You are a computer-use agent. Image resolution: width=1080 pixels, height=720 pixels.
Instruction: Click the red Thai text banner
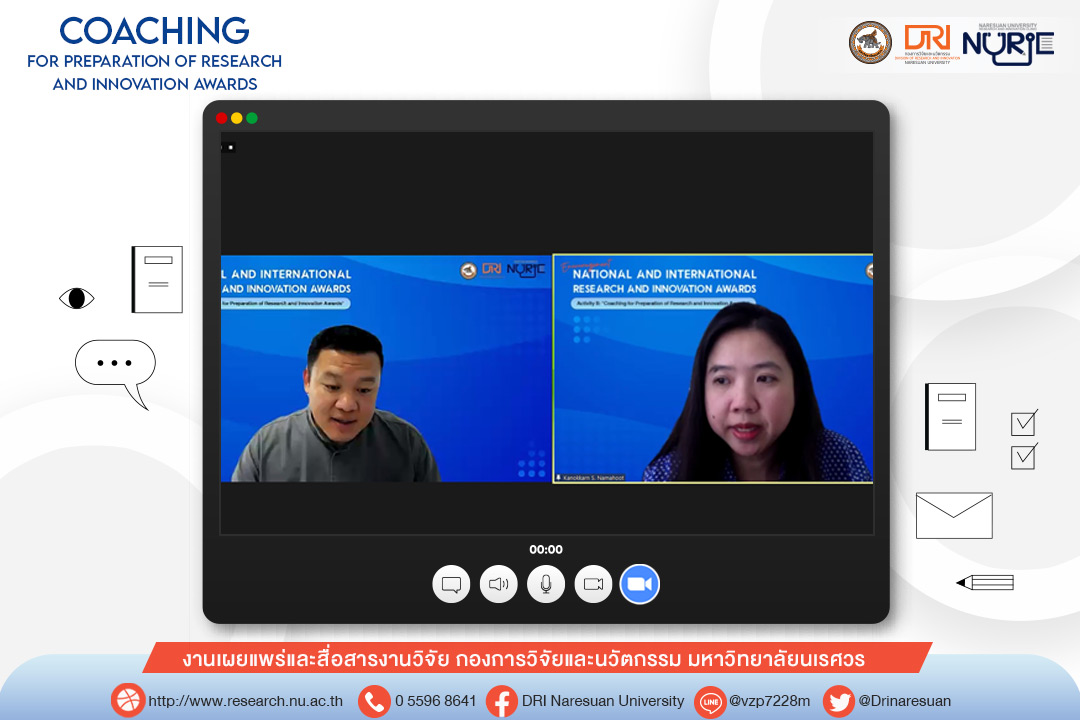click(537, 658)
